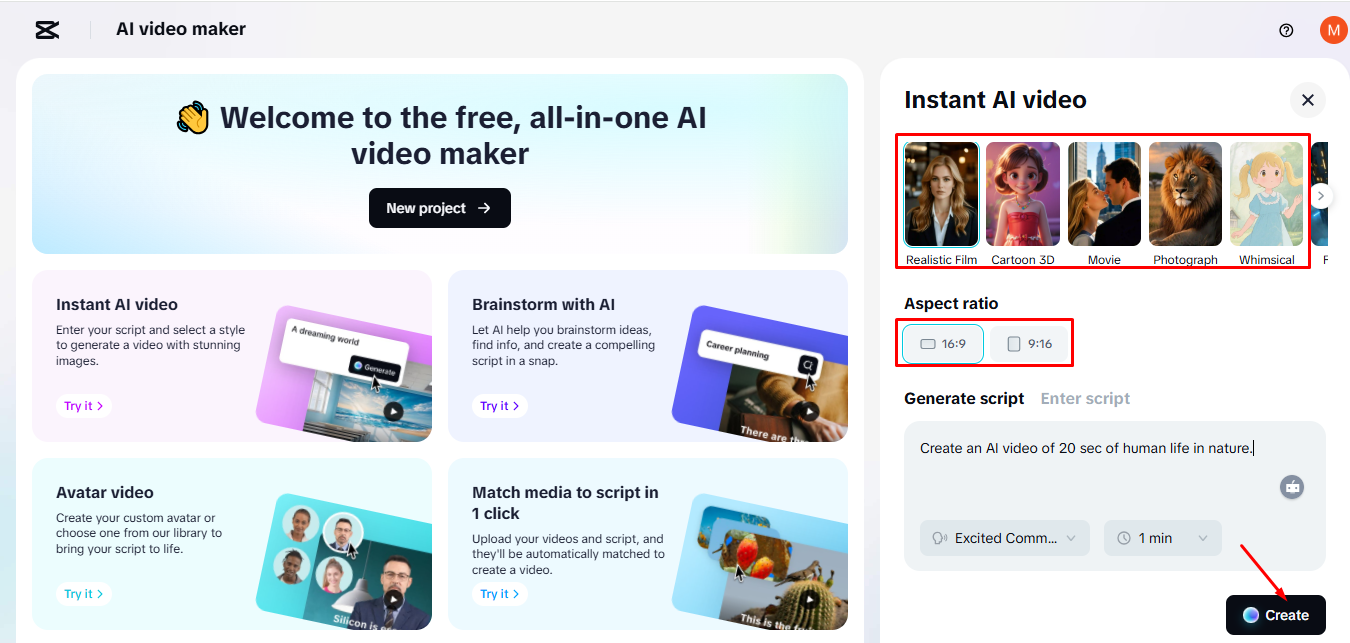The image size is (1350, 643).
Task: Expand more styles with the right arrow
Action: pyautogui.click(x=1320, y=196)
